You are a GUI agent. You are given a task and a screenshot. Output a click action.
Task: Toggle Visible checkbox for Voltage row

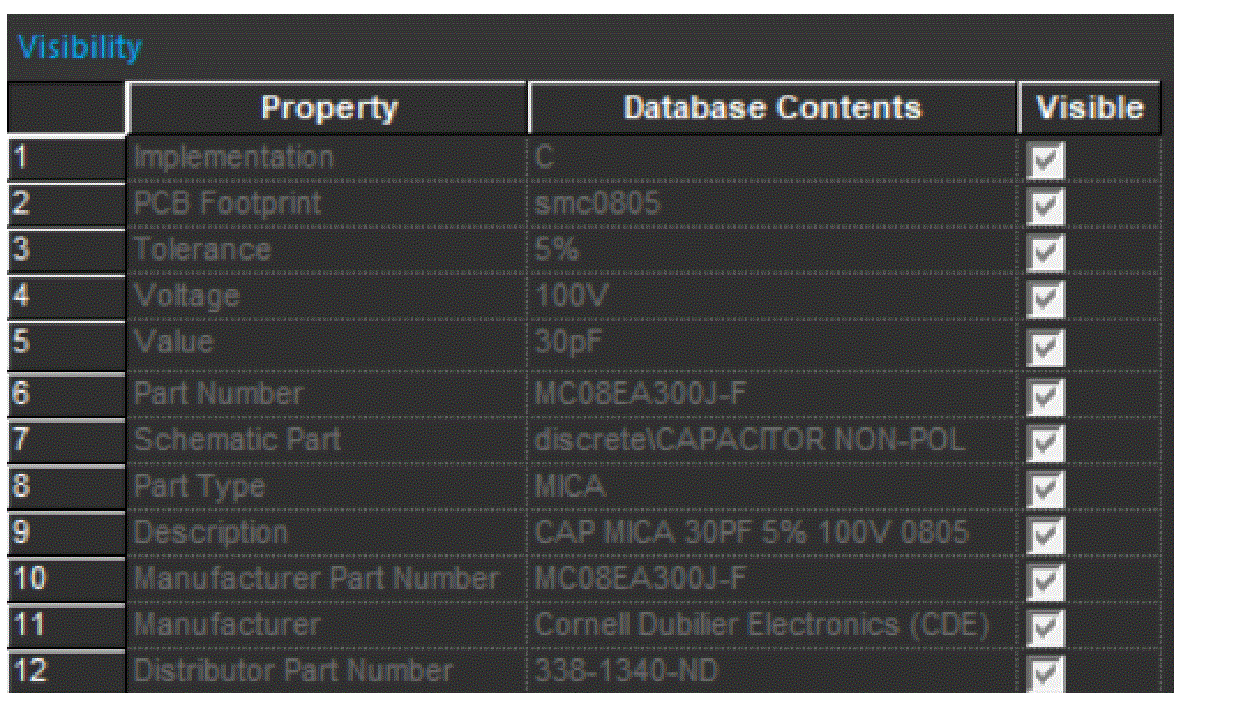click(1047, 301)
